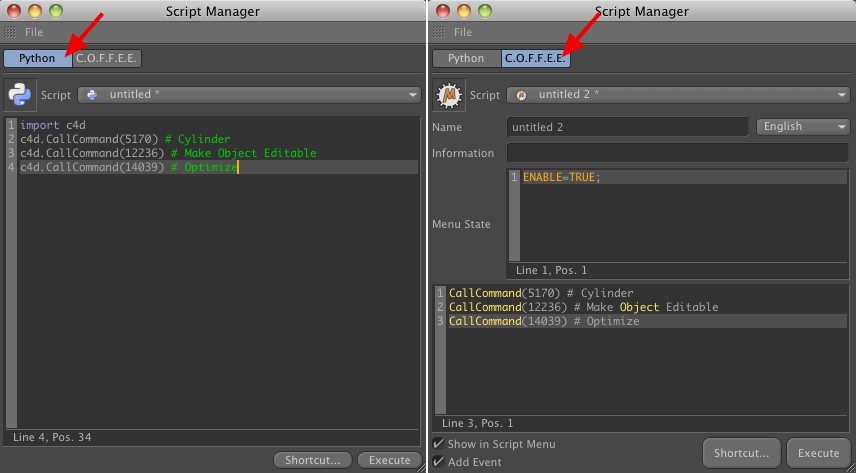This screenshot has width=856, height=473.
Task: Select the C.O.F.F.E.E. tab in right window
Action: point(535,58)
